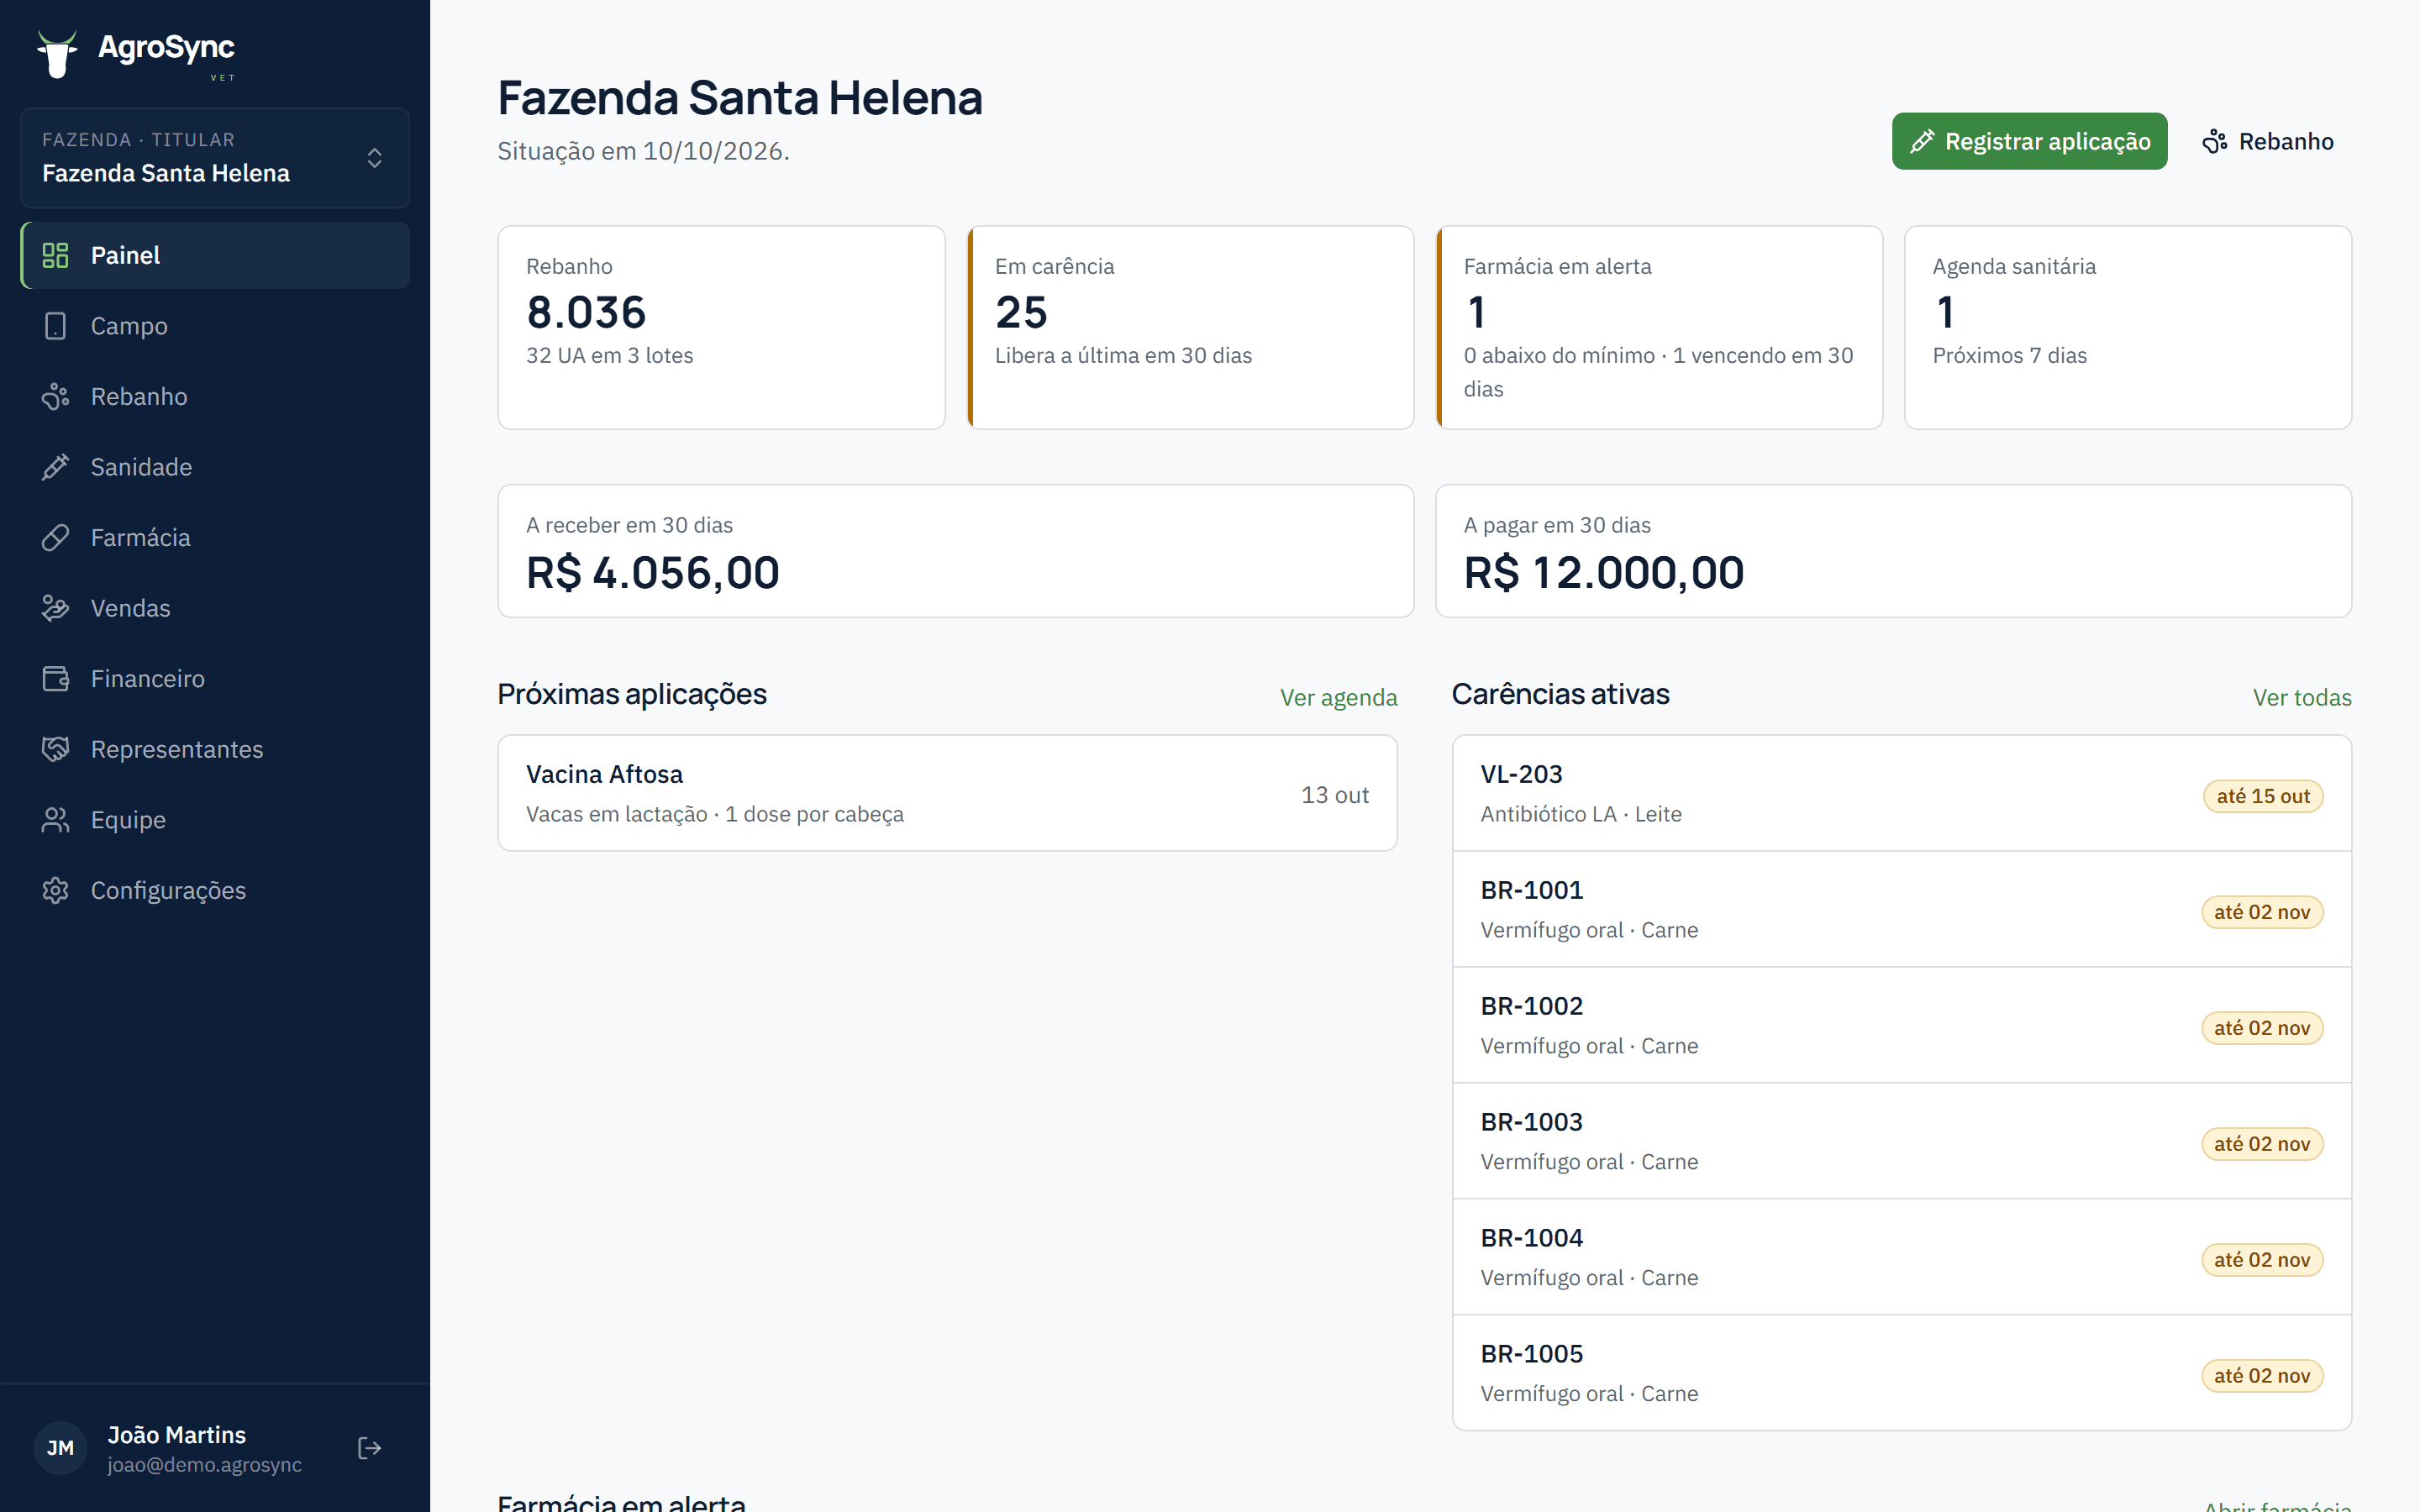Open the Vendas section
This screenshot has width=2420, height=1512.
coord(215,608)
